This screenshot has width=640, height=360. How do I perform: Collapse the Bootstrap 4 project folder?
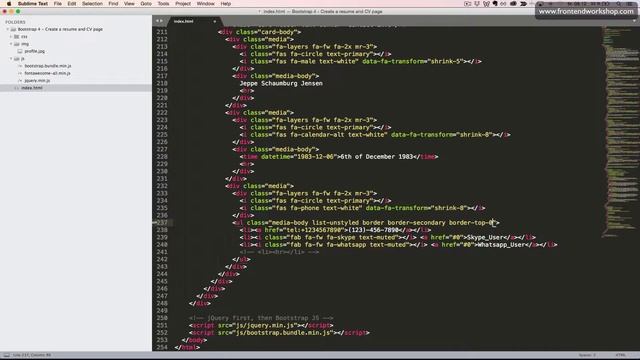coord(7,29)
